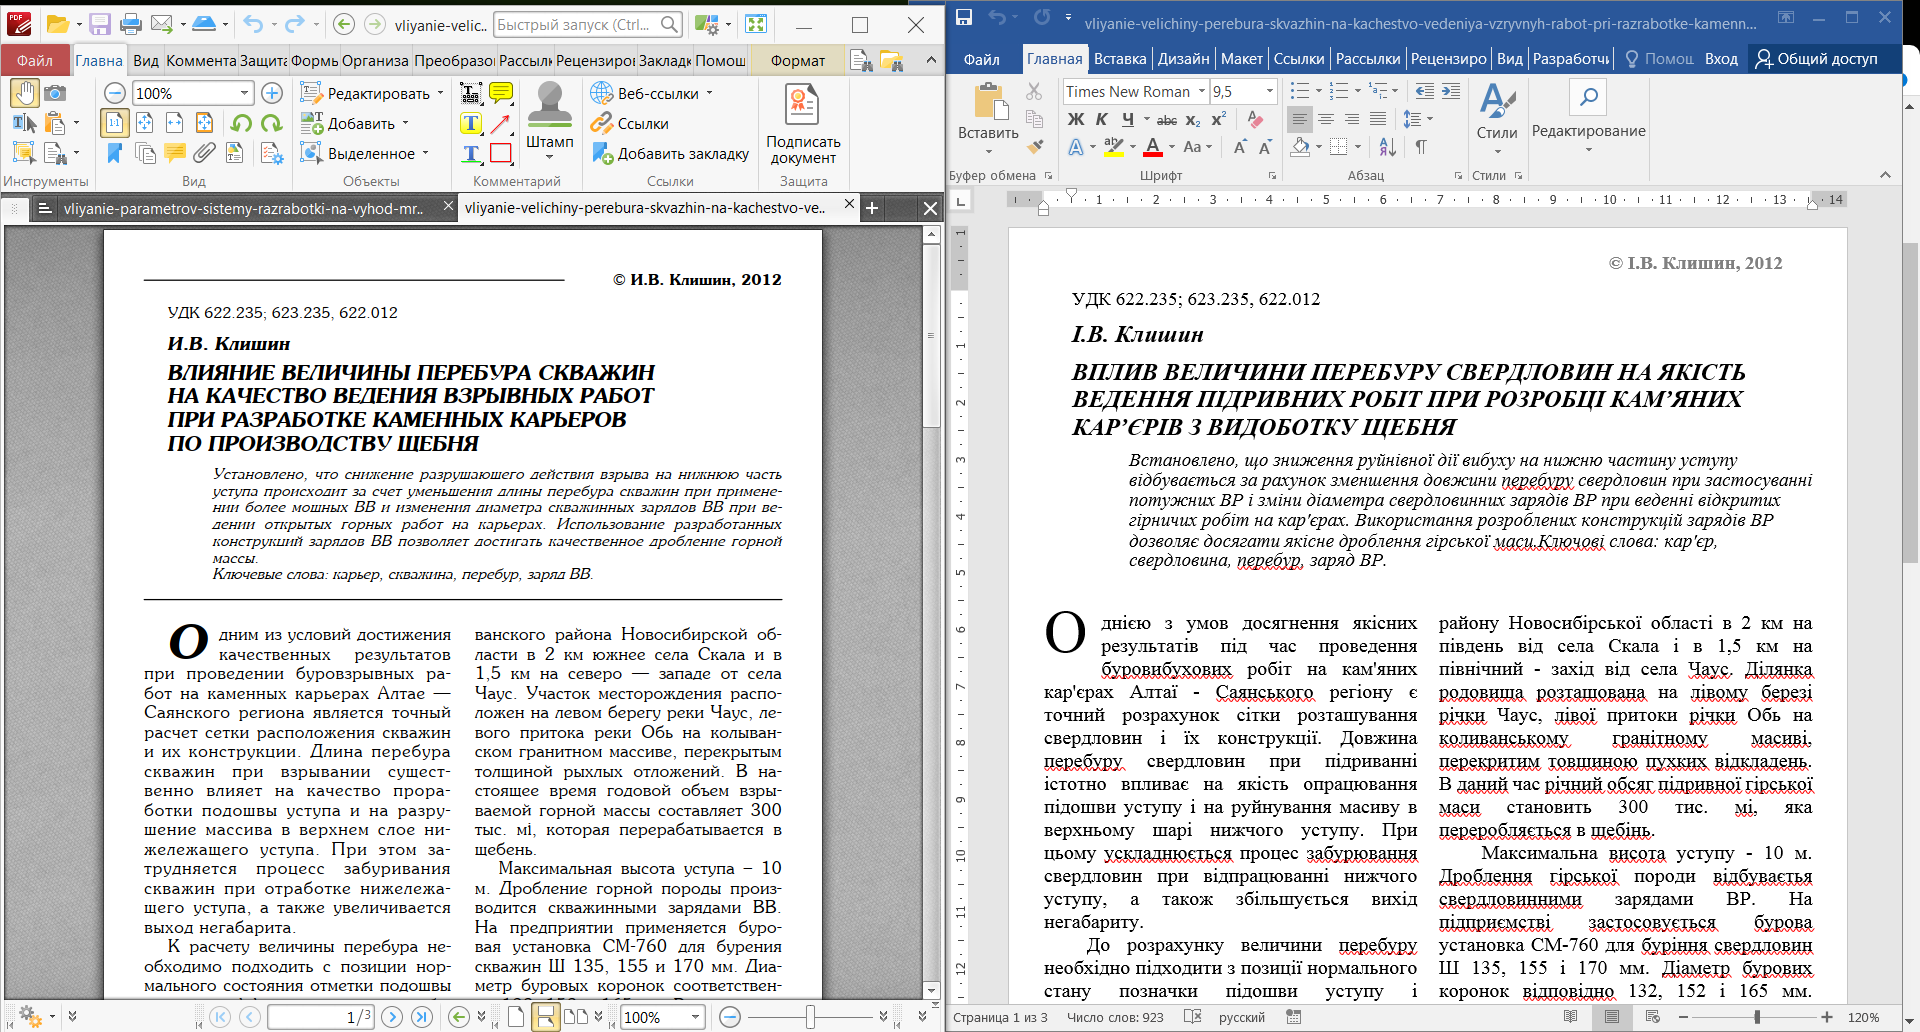This screenshot has height=1032, width=1920.
Task: Click the zoom in plus icon in PDF toolbar
Action: tap(271, 93)
